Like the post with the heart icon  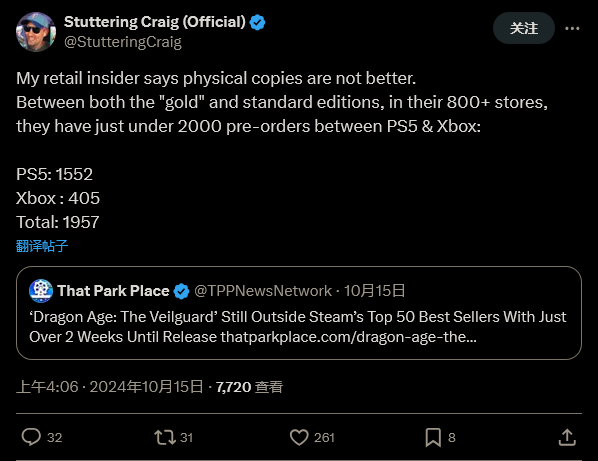(x=299, y=437)
